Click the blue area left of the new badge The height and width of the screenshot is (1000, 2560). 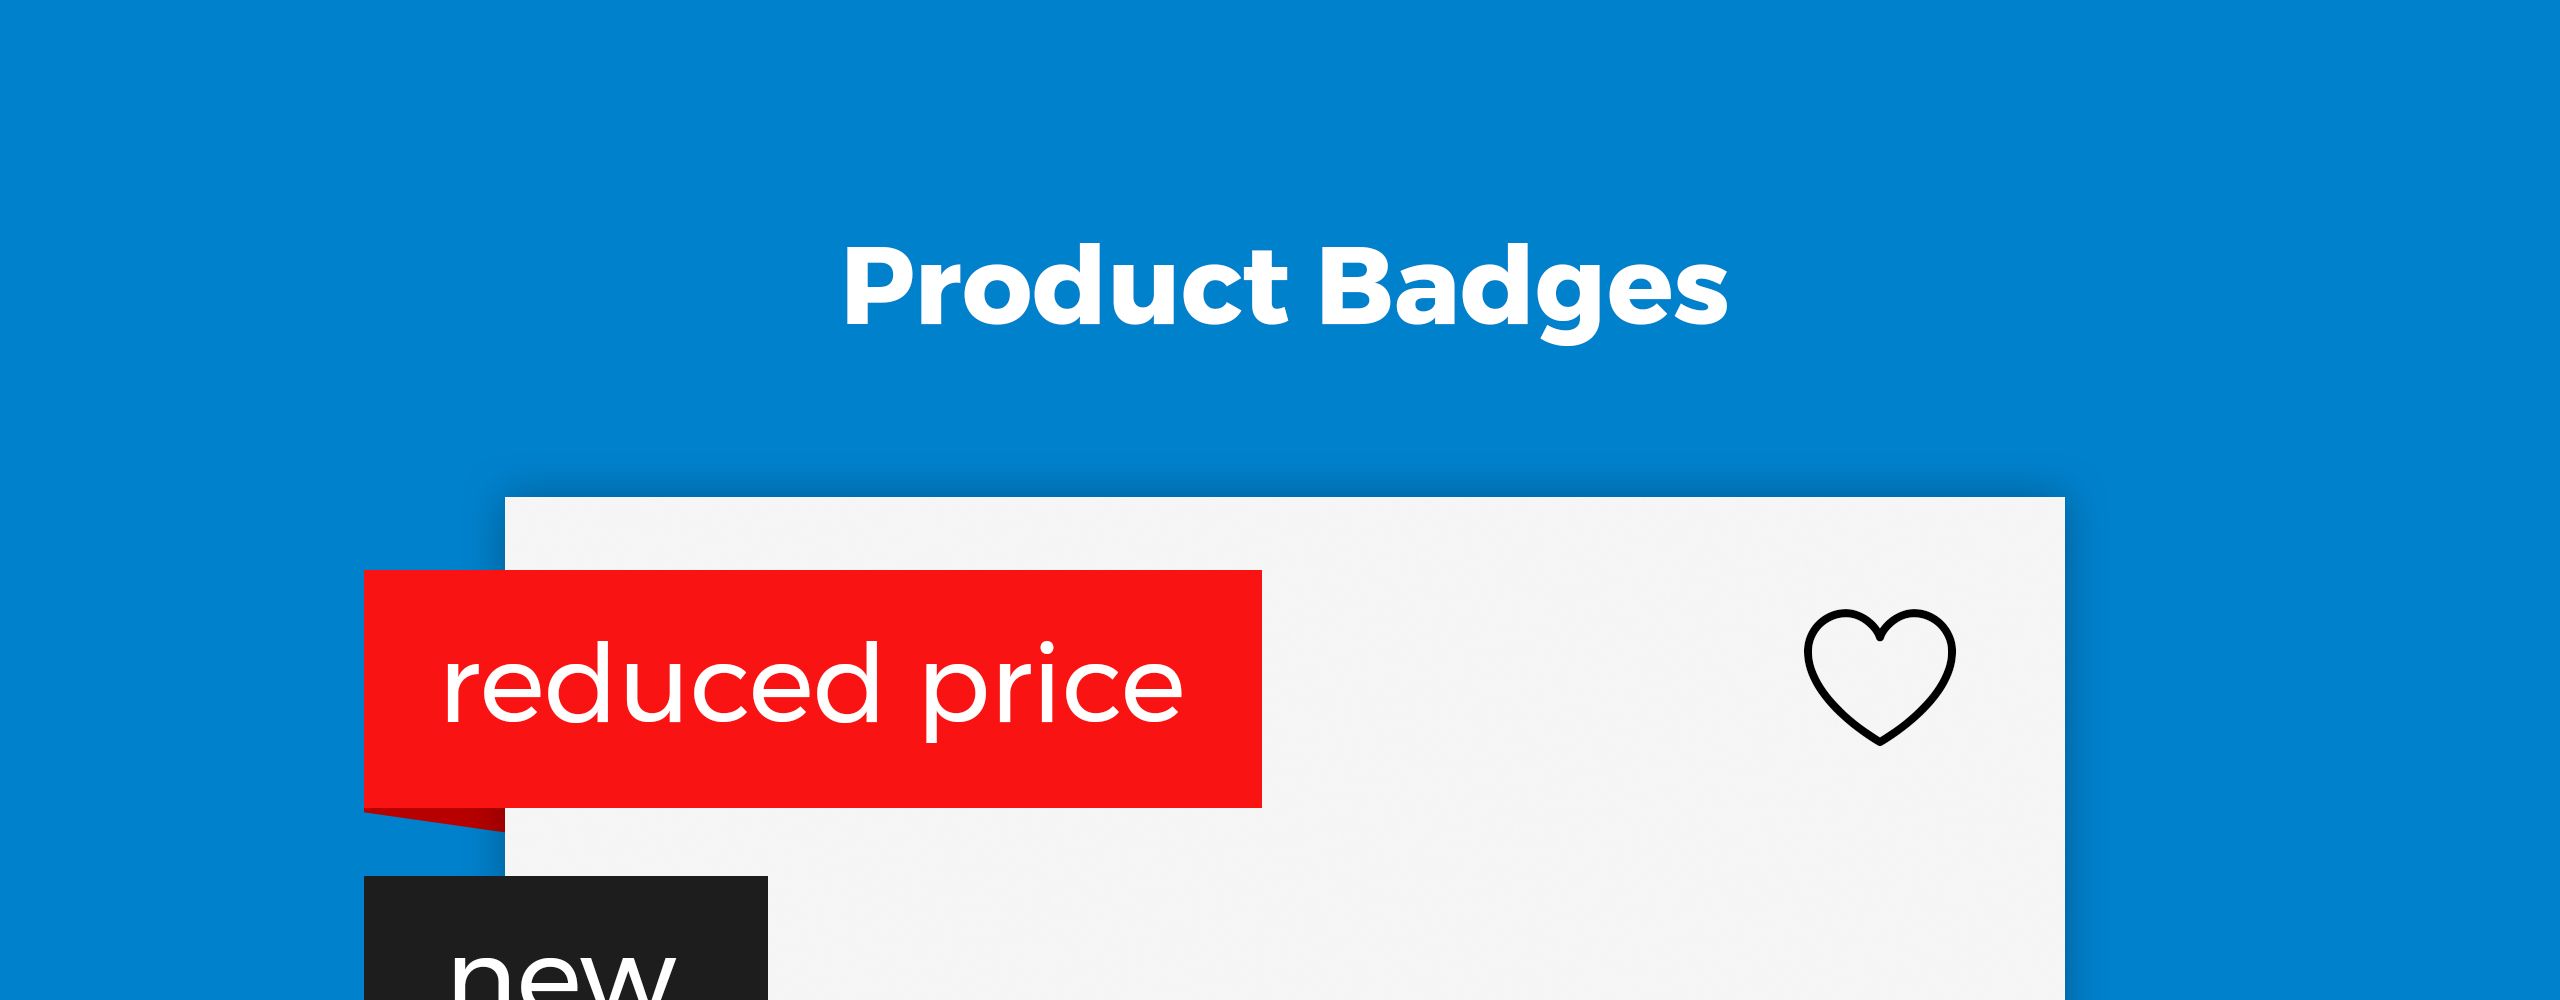(180, 940)
